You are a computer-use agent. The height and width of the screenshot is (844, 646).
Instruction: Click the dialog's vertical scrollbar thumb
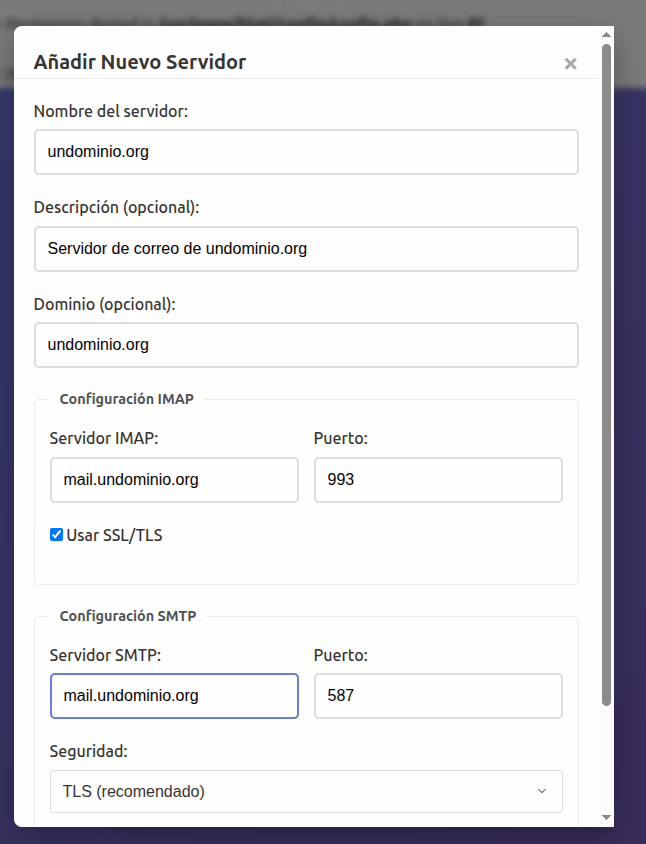[606, 375]
